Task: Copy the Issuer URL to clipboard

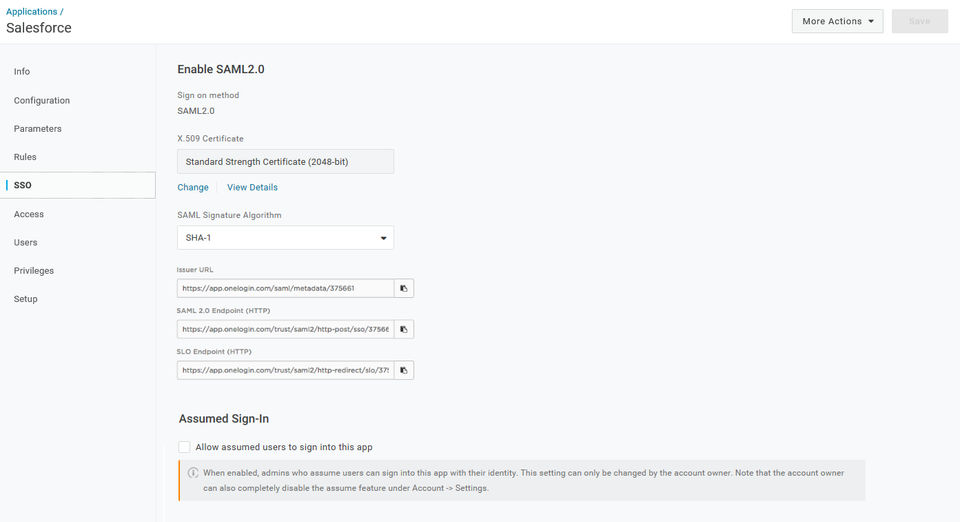Action: [x=404, y=288]
